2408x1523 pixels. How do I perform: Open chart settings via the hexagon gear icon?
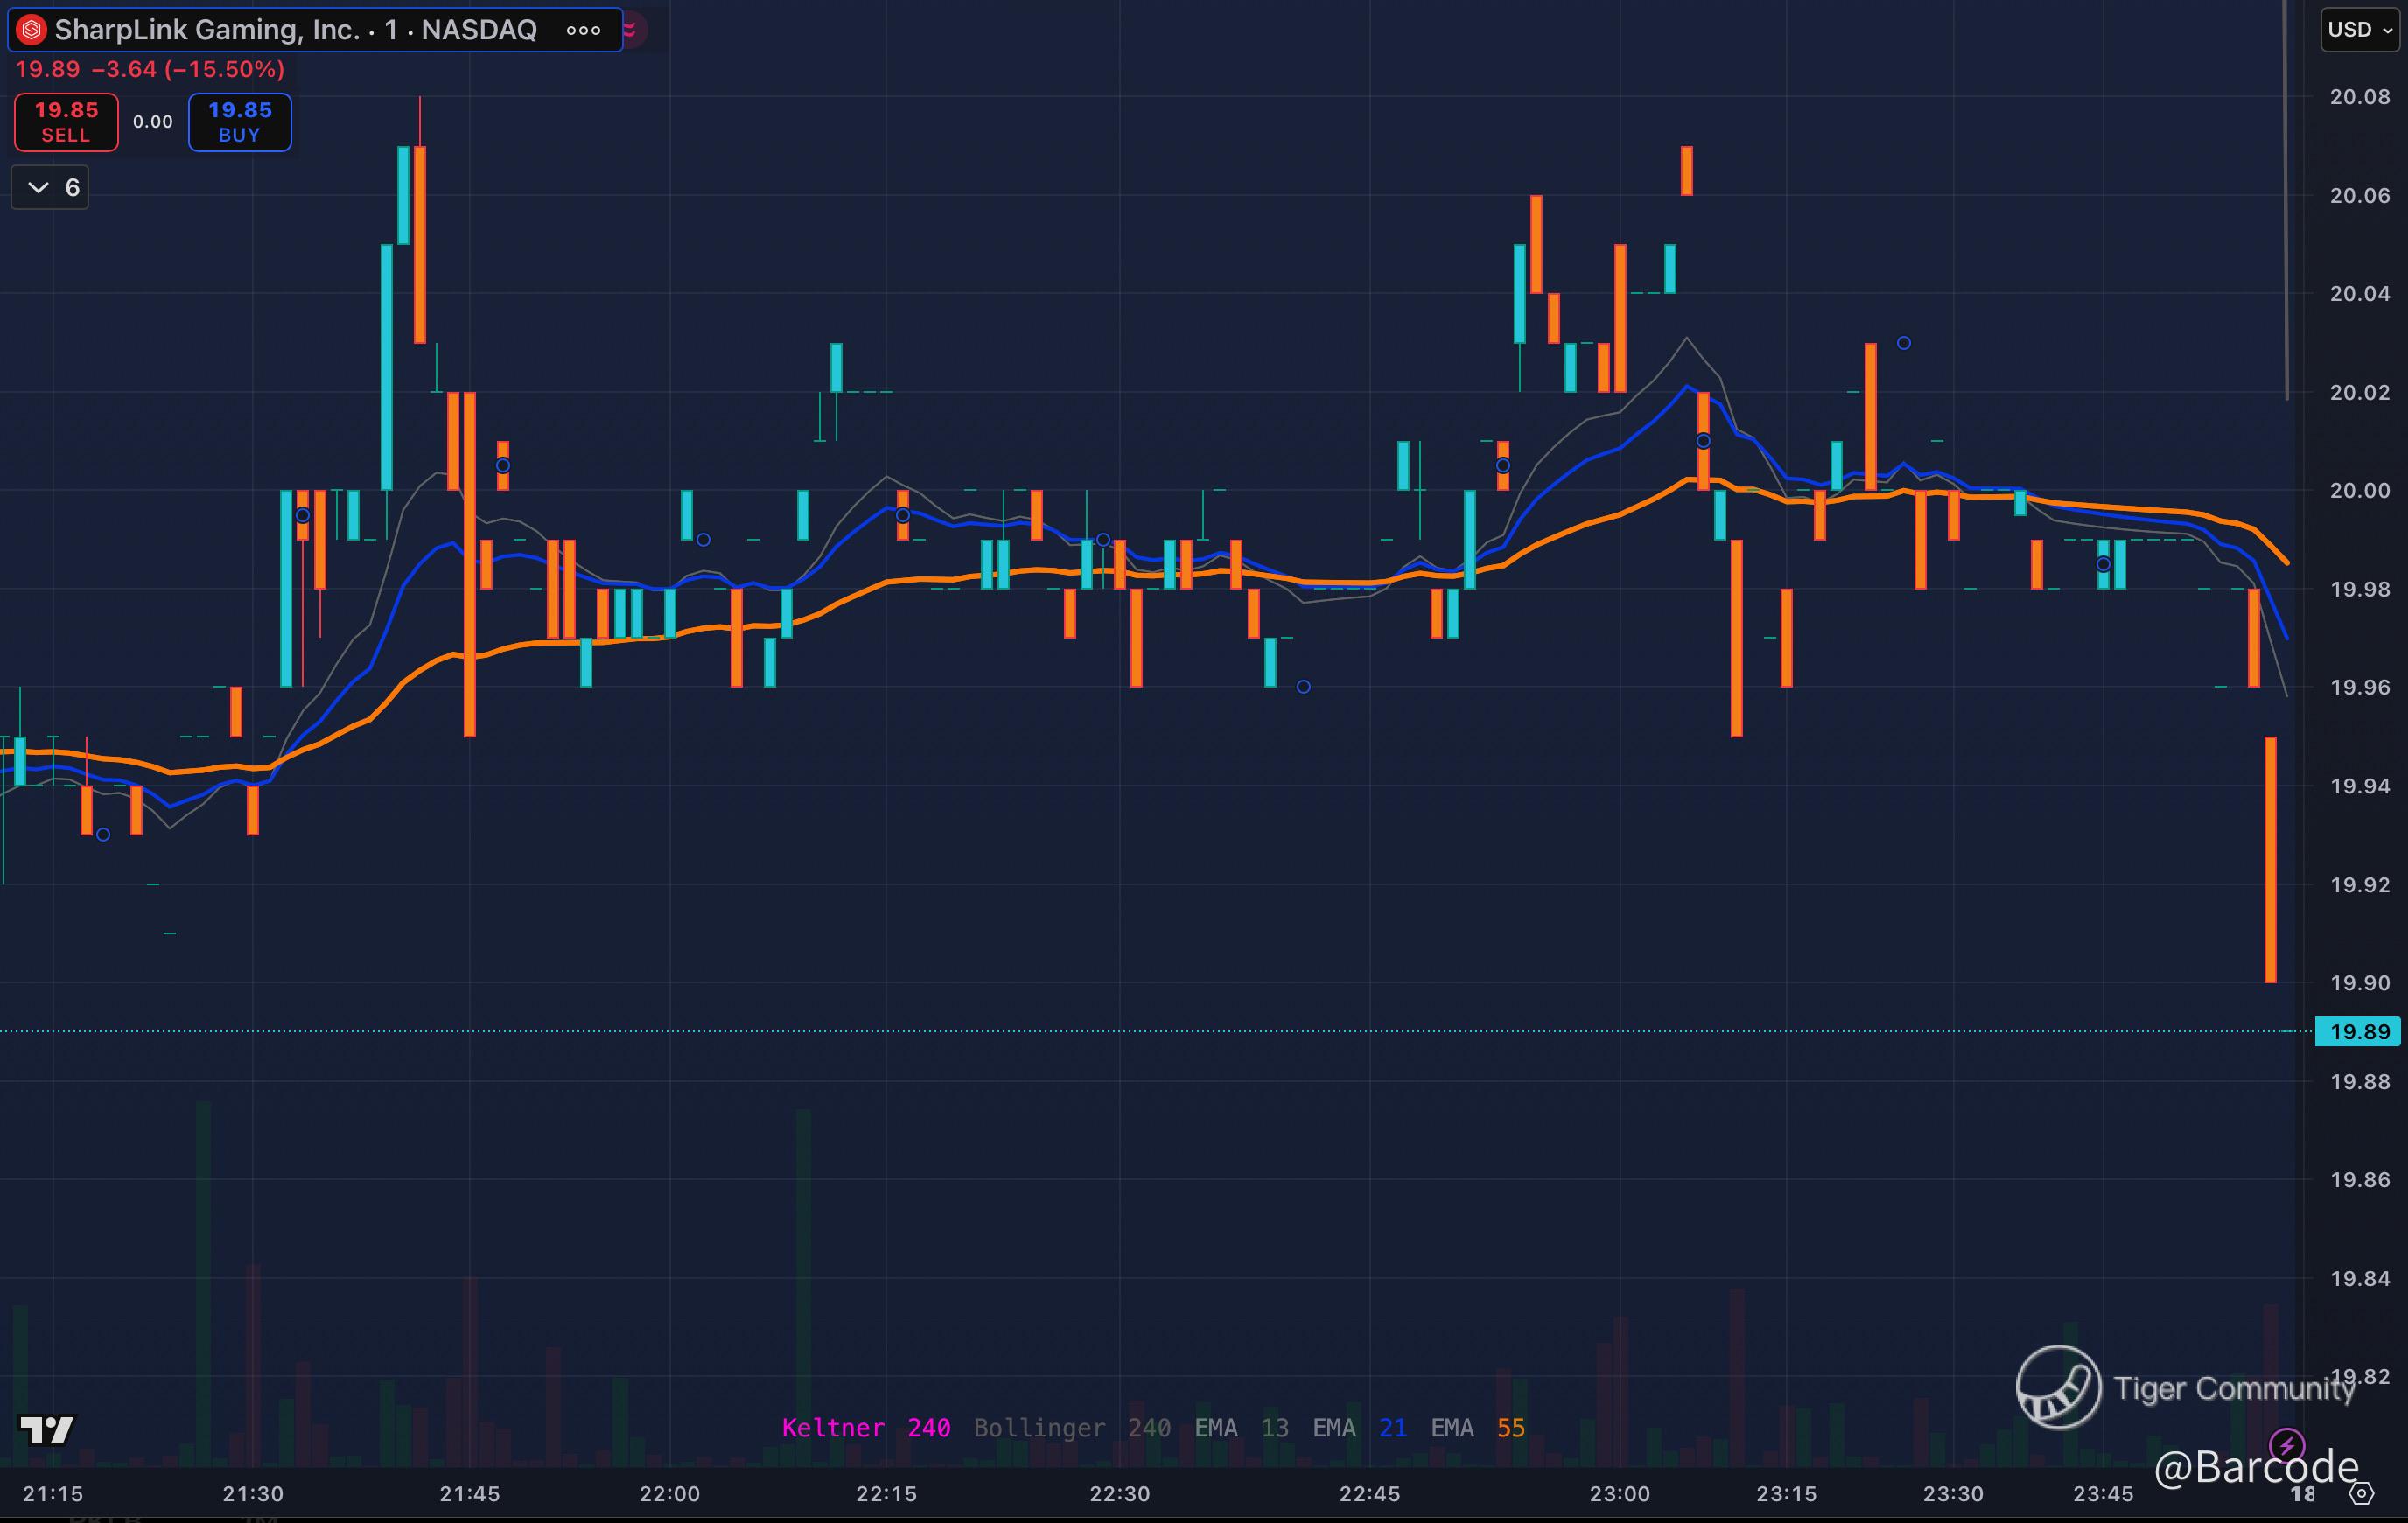2361,1494
